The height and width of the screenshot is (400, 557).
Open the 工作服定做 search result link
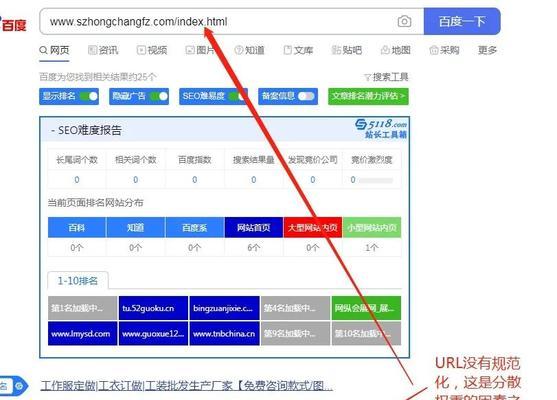pos(187,386)
